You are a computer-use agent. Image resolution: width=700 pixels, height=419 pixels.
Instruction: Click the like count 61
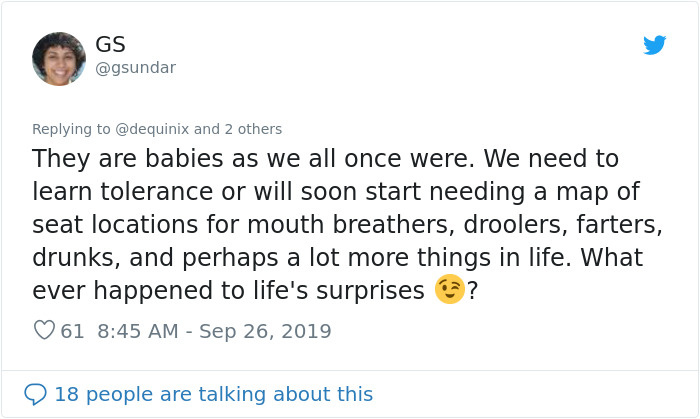coord(73,331)
